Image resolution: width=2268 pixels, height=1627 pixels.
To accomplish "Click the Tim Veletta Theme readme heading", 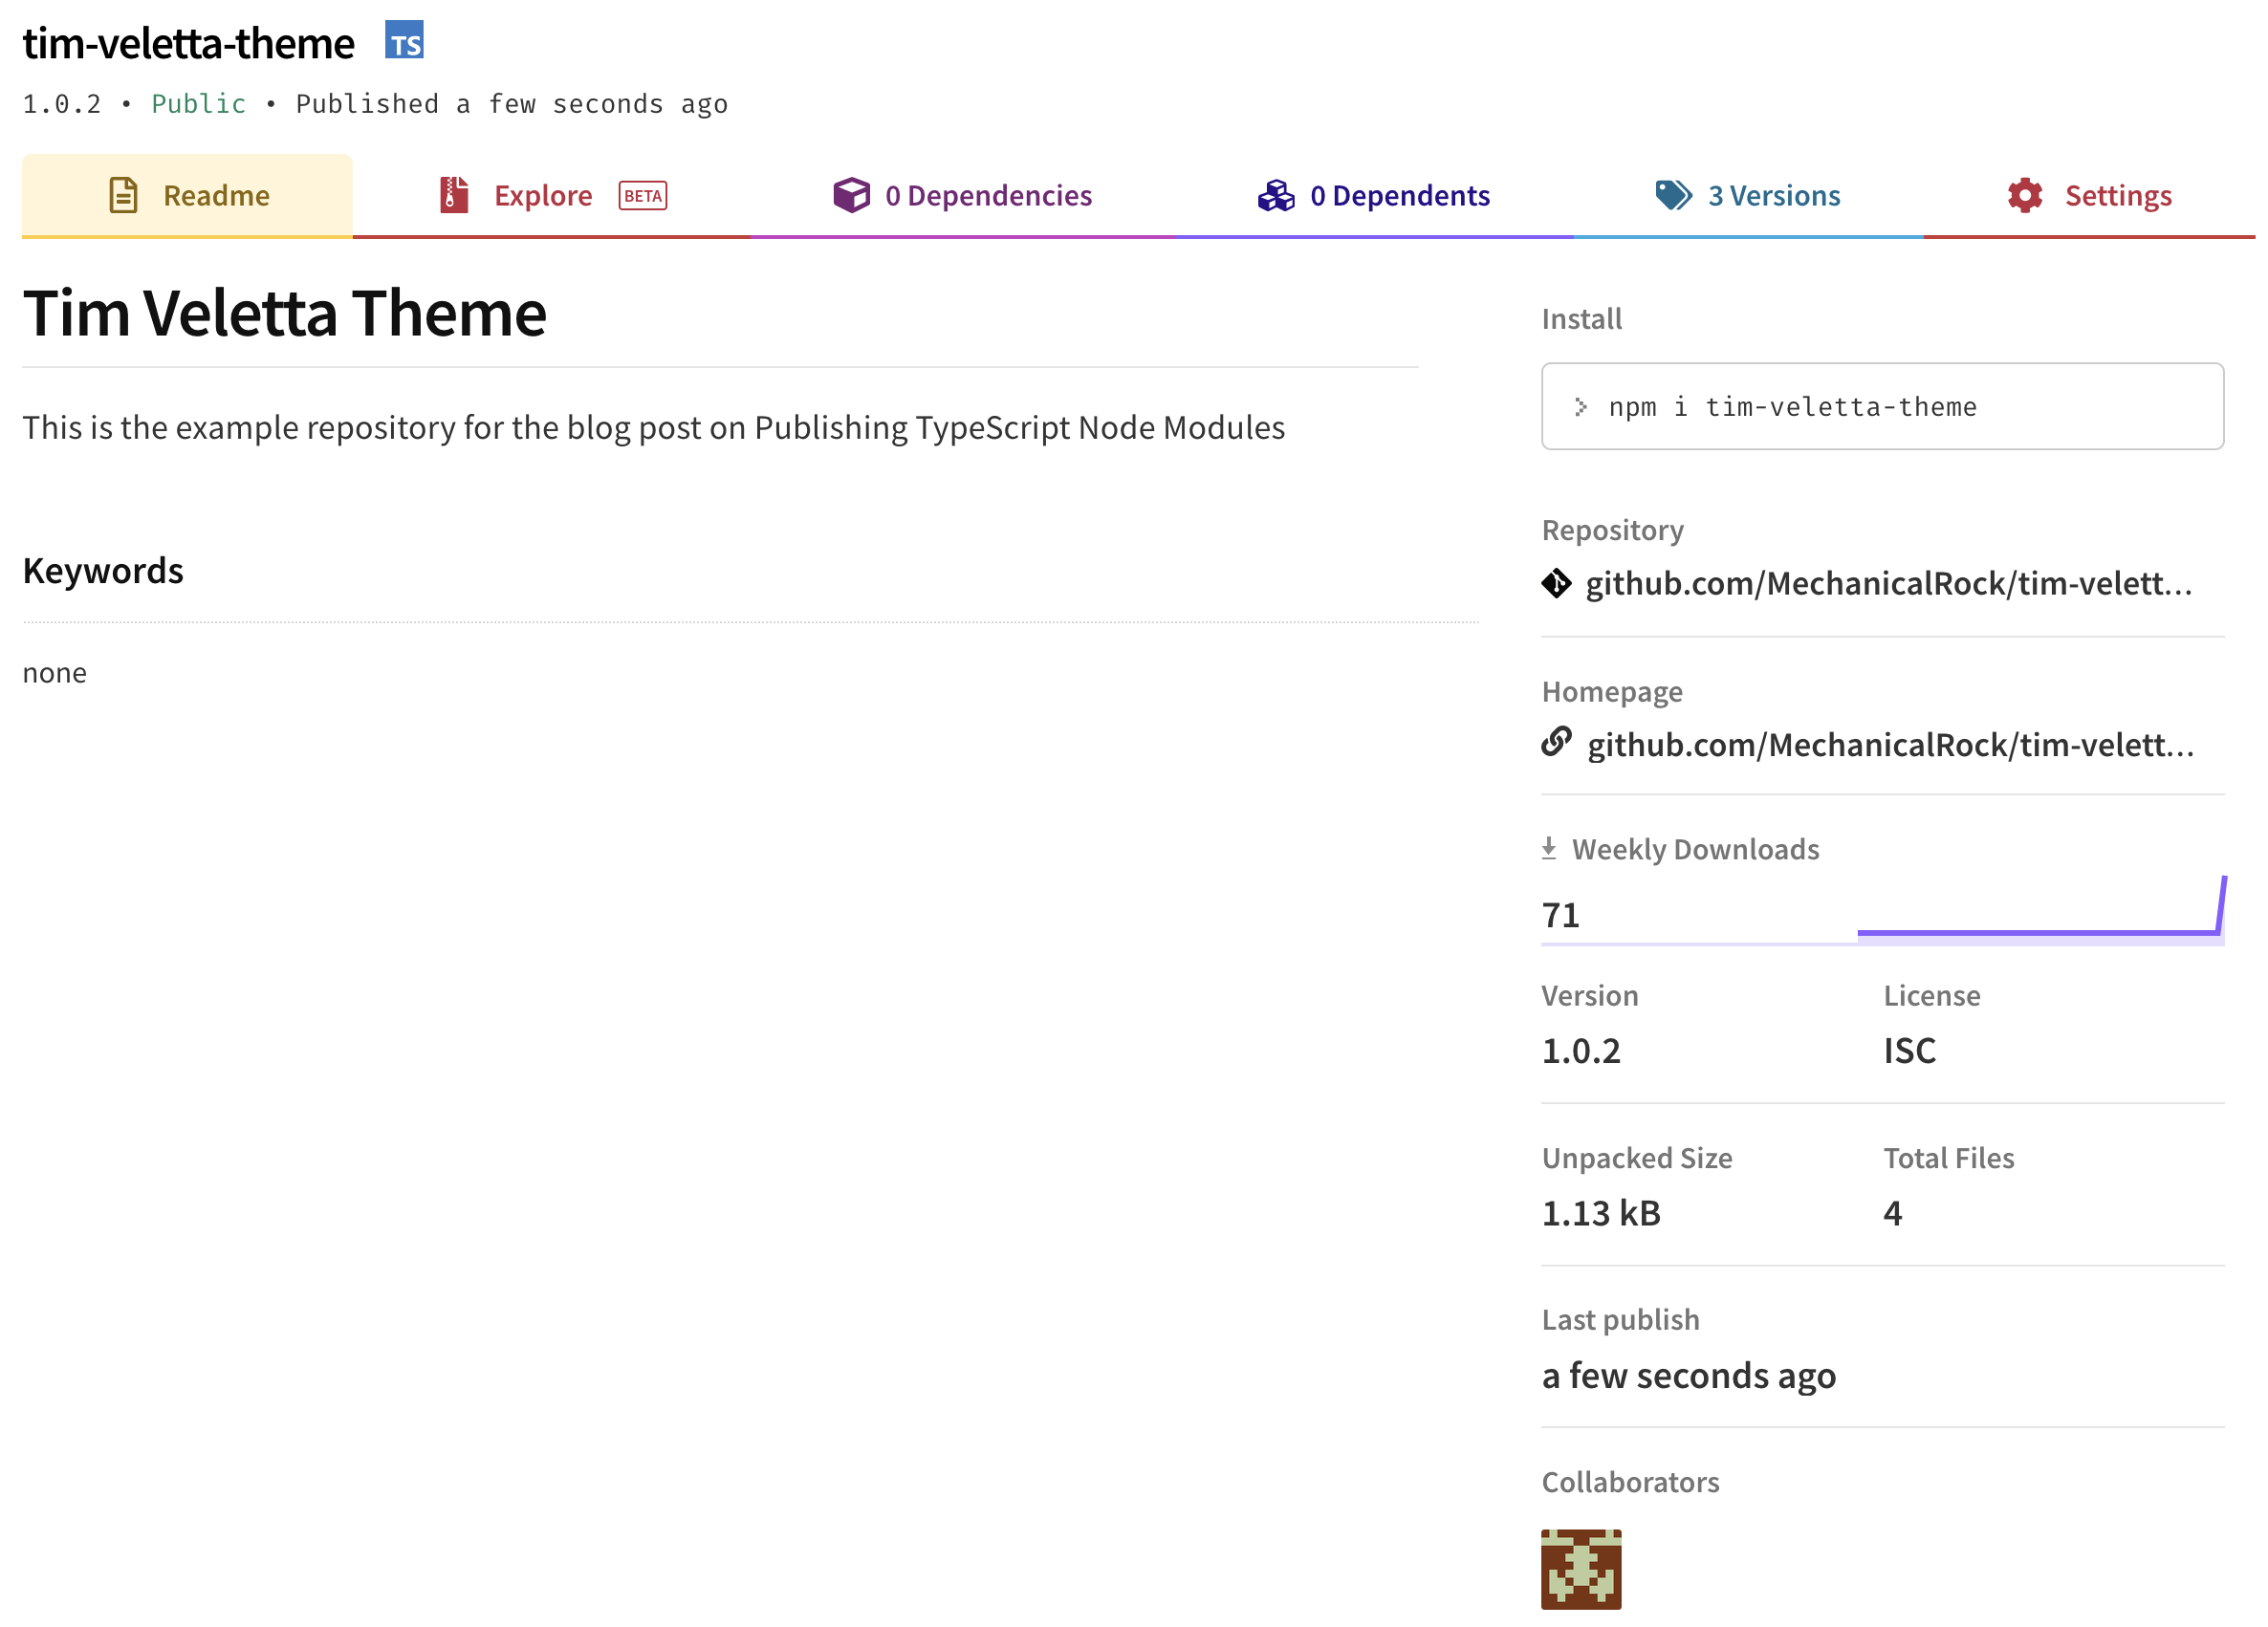I will (x=284, y=313).
